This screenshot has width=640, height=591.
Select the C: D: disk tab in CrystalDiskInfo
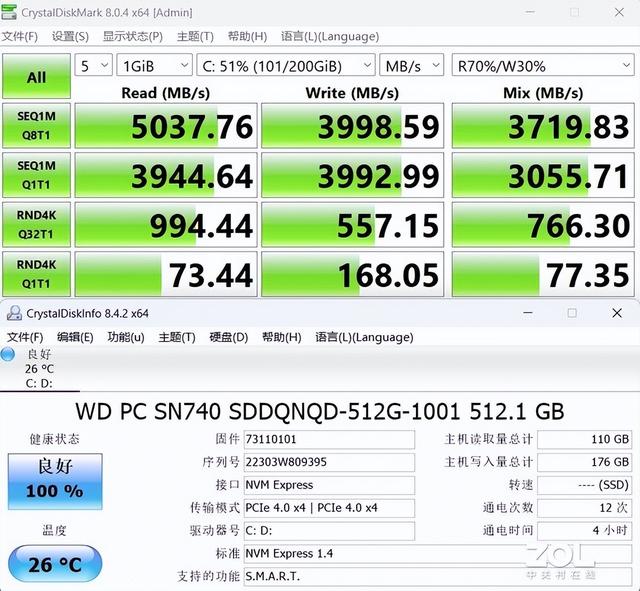click(x=40, y=369)
